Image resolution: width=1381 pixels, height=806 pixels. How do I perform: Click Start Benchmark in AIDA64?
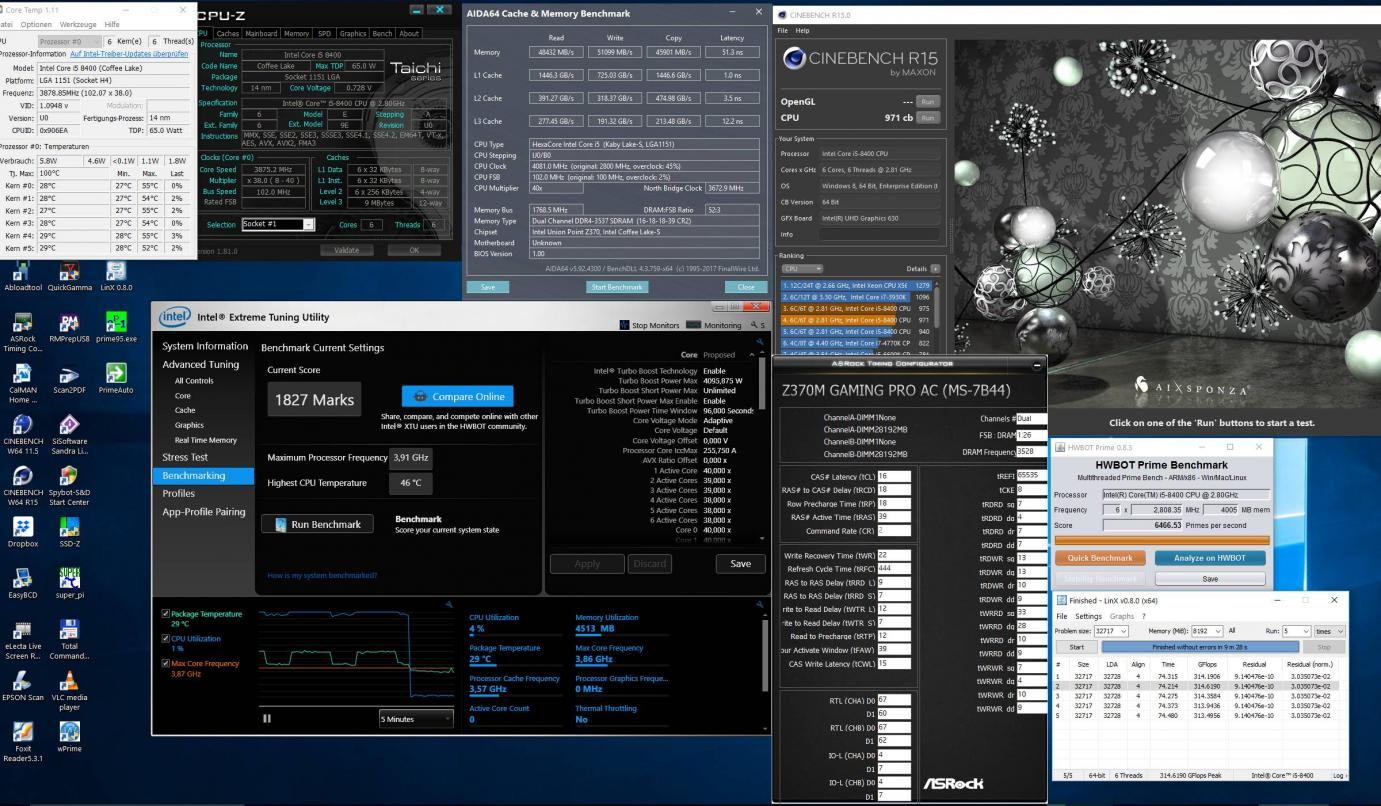[618, 287]
